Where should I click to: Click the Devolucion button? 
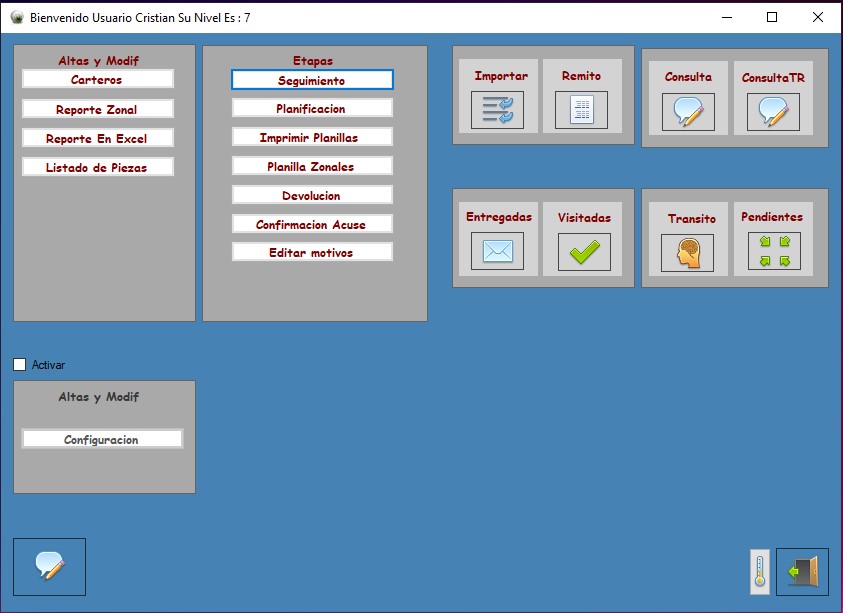coord(312,195)
